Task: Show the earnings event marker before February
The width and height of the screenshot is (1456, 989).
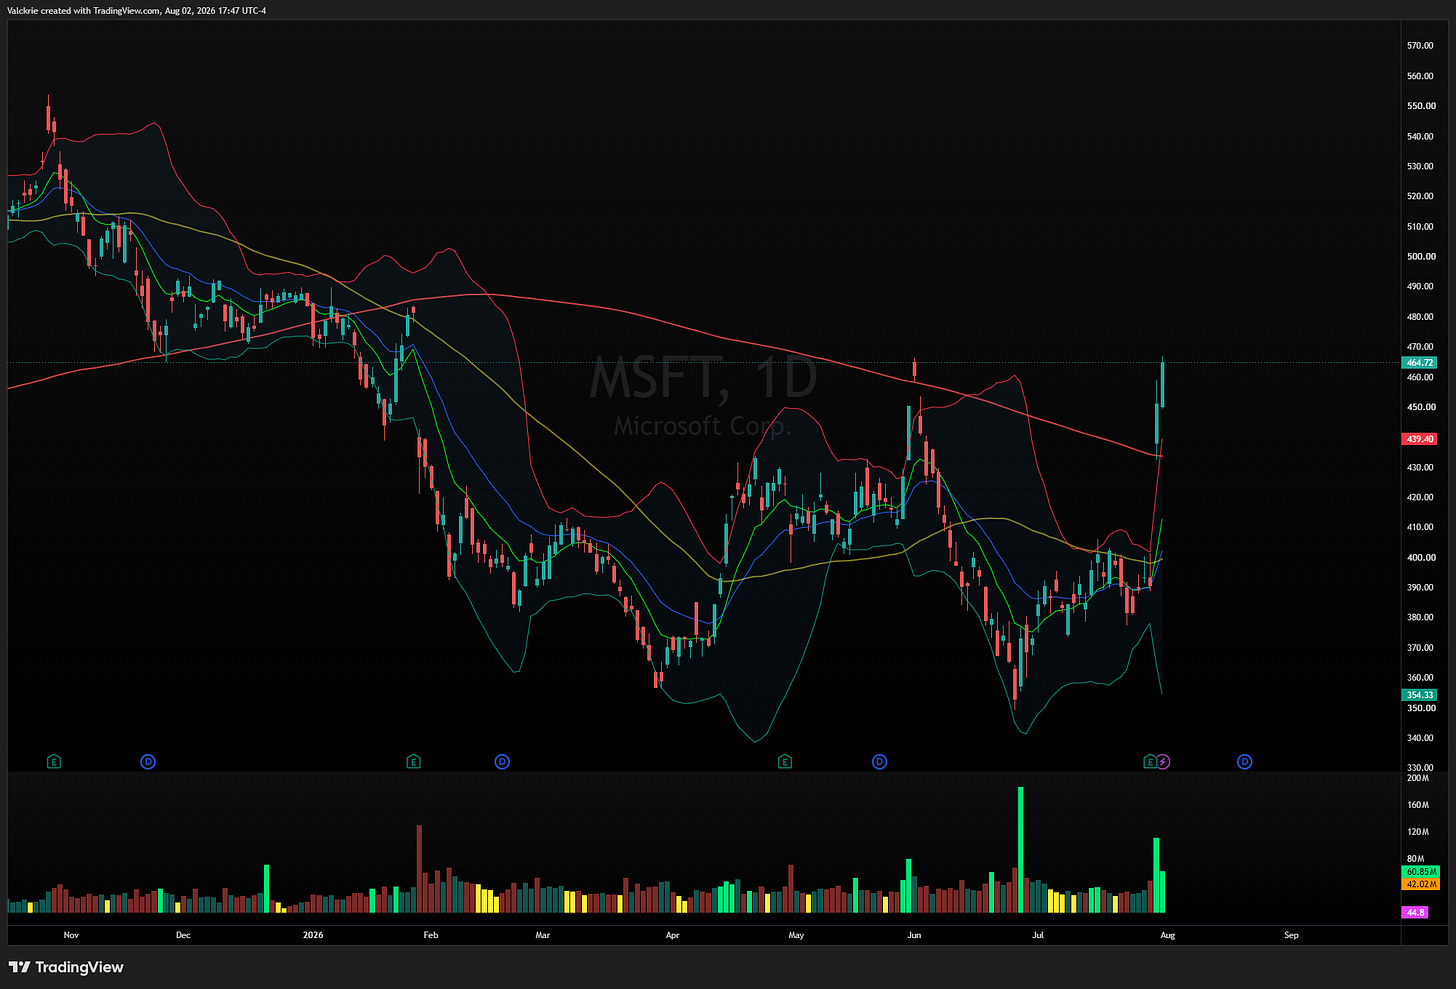Action: tap(413, 762)
